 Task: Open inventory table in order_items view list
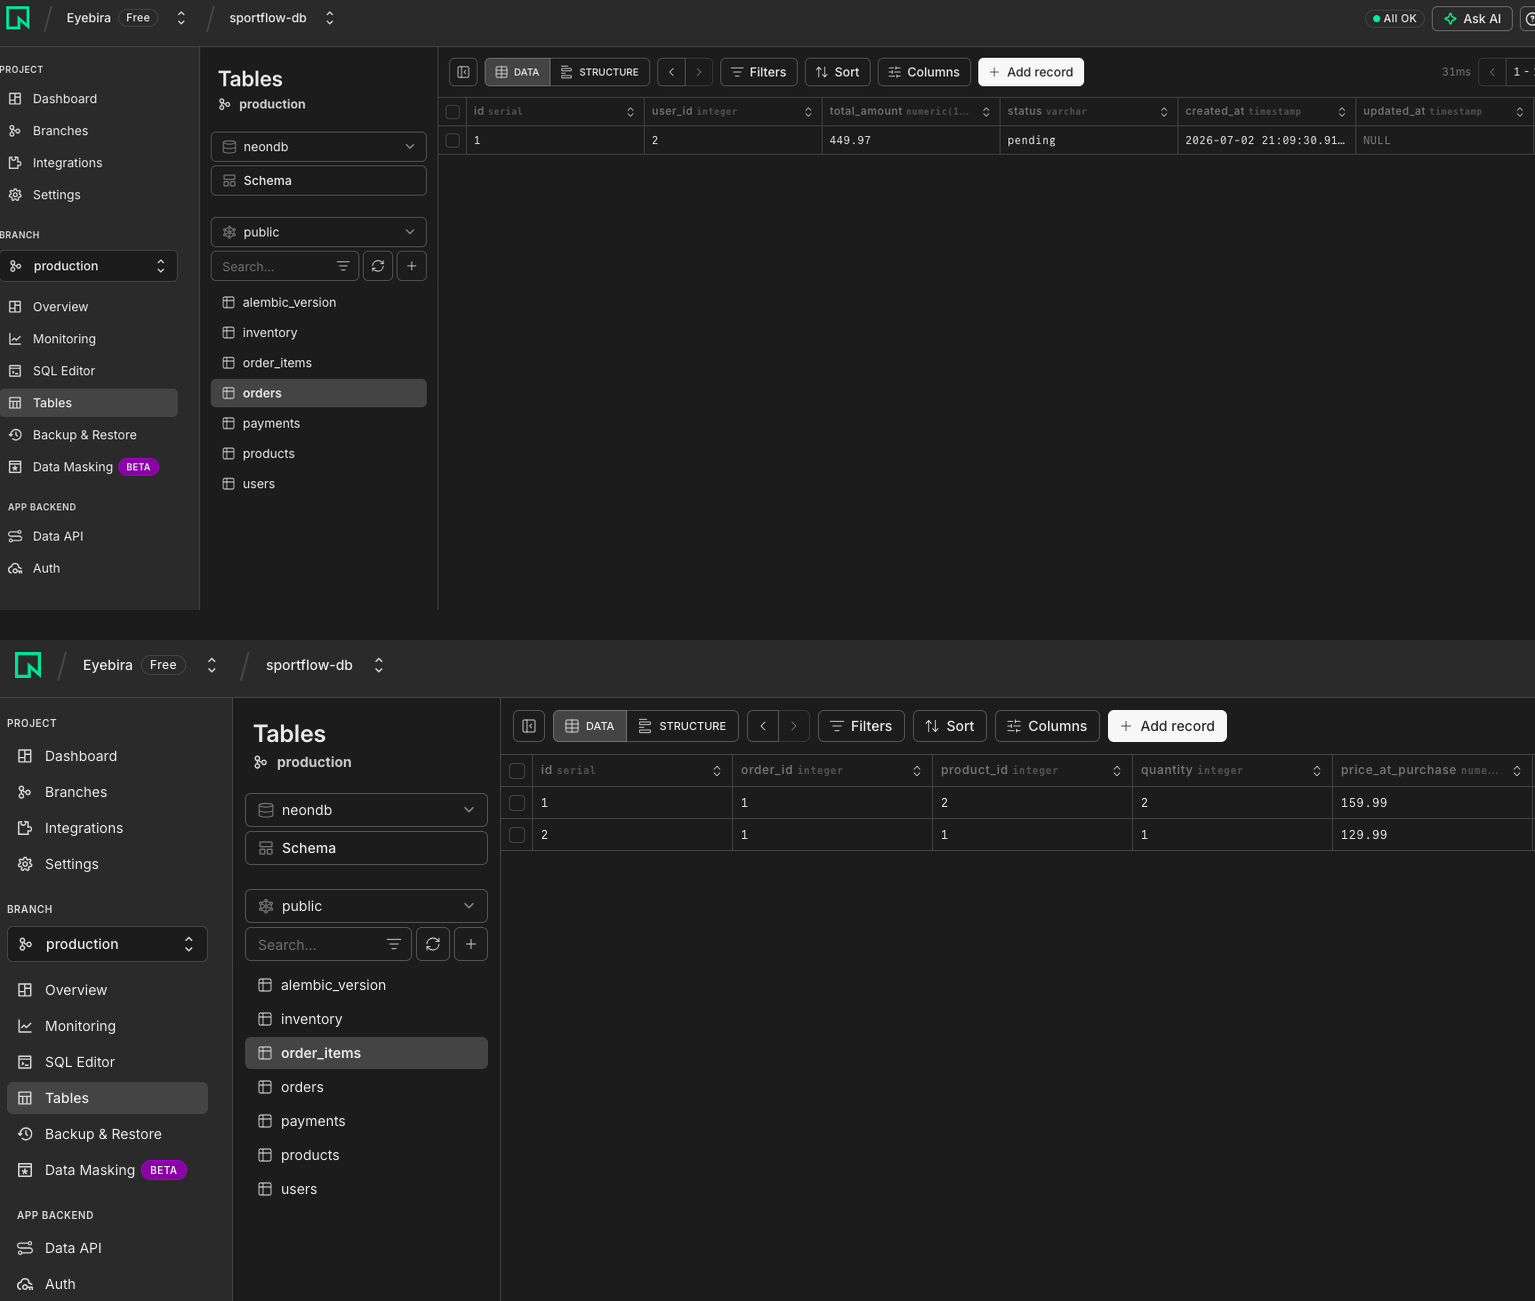pyautogui.click(x=366, y=1019)
